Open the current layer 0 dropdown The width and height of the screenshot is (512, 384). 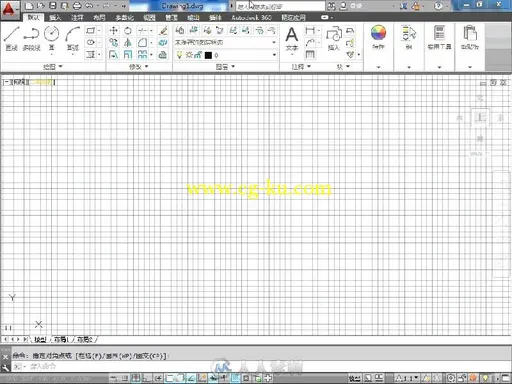click(x=225, y=55)
